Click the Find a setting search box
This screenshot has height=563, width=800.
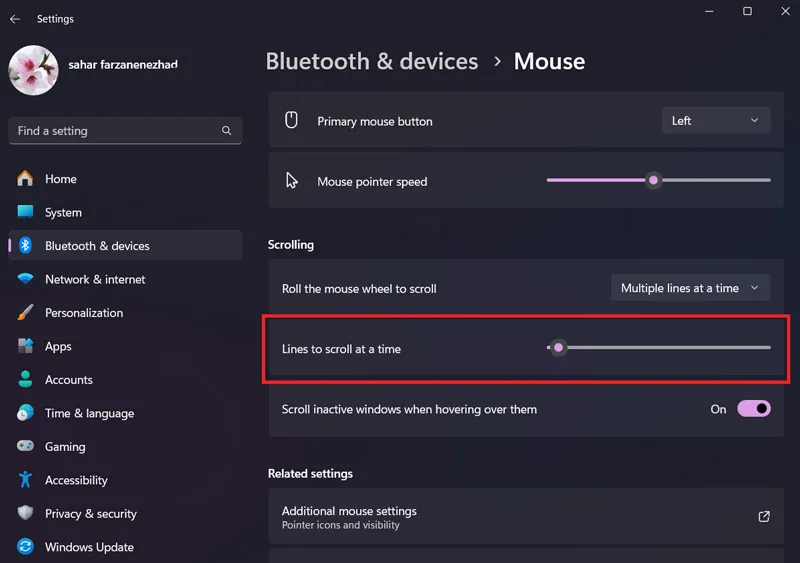(x=125, y=131)
